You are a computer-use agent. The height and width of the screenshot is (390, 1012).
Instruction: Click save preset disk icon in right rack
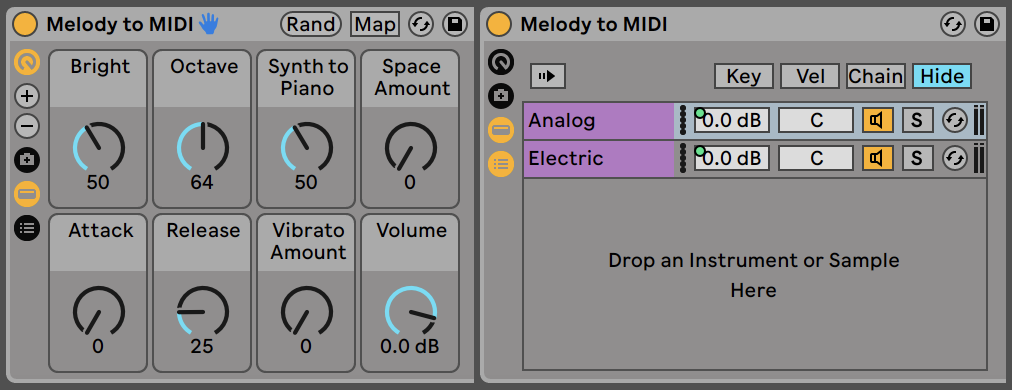986,25
